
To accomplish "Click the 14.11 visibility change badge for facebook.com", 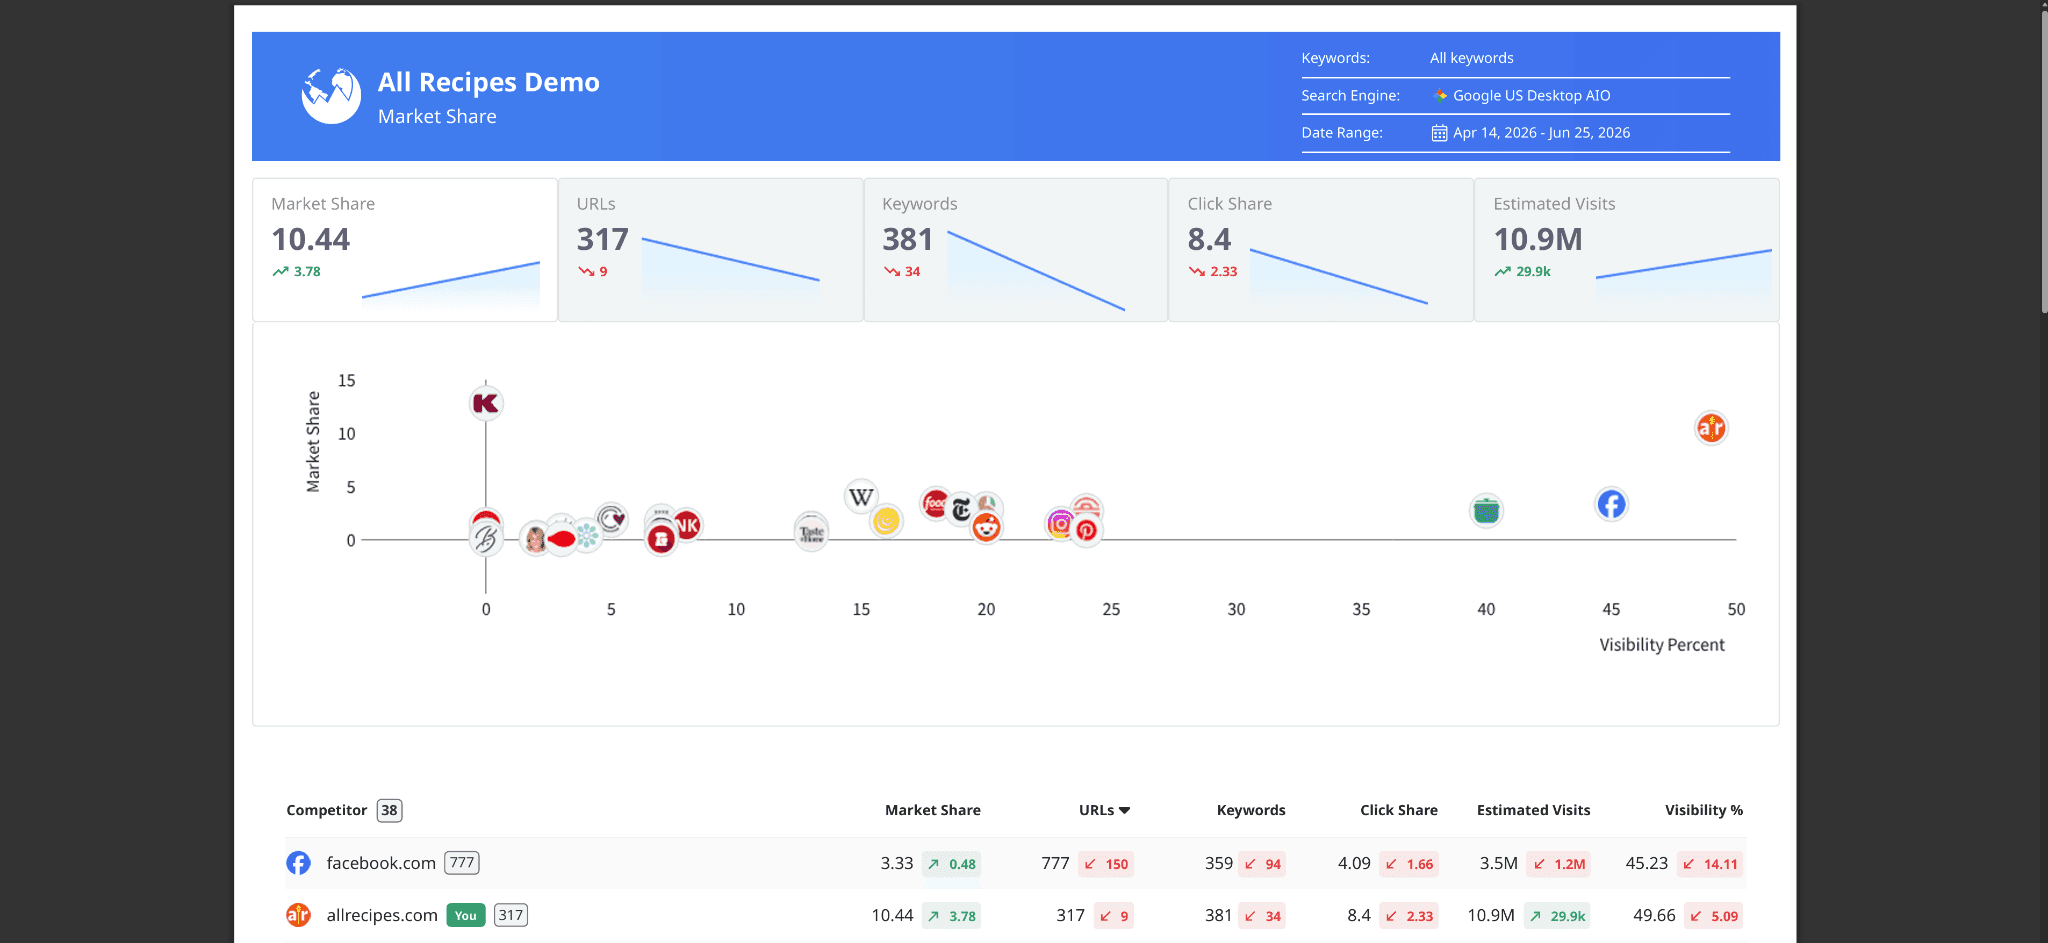I will pyautogui.click(x=1710, y=864).
